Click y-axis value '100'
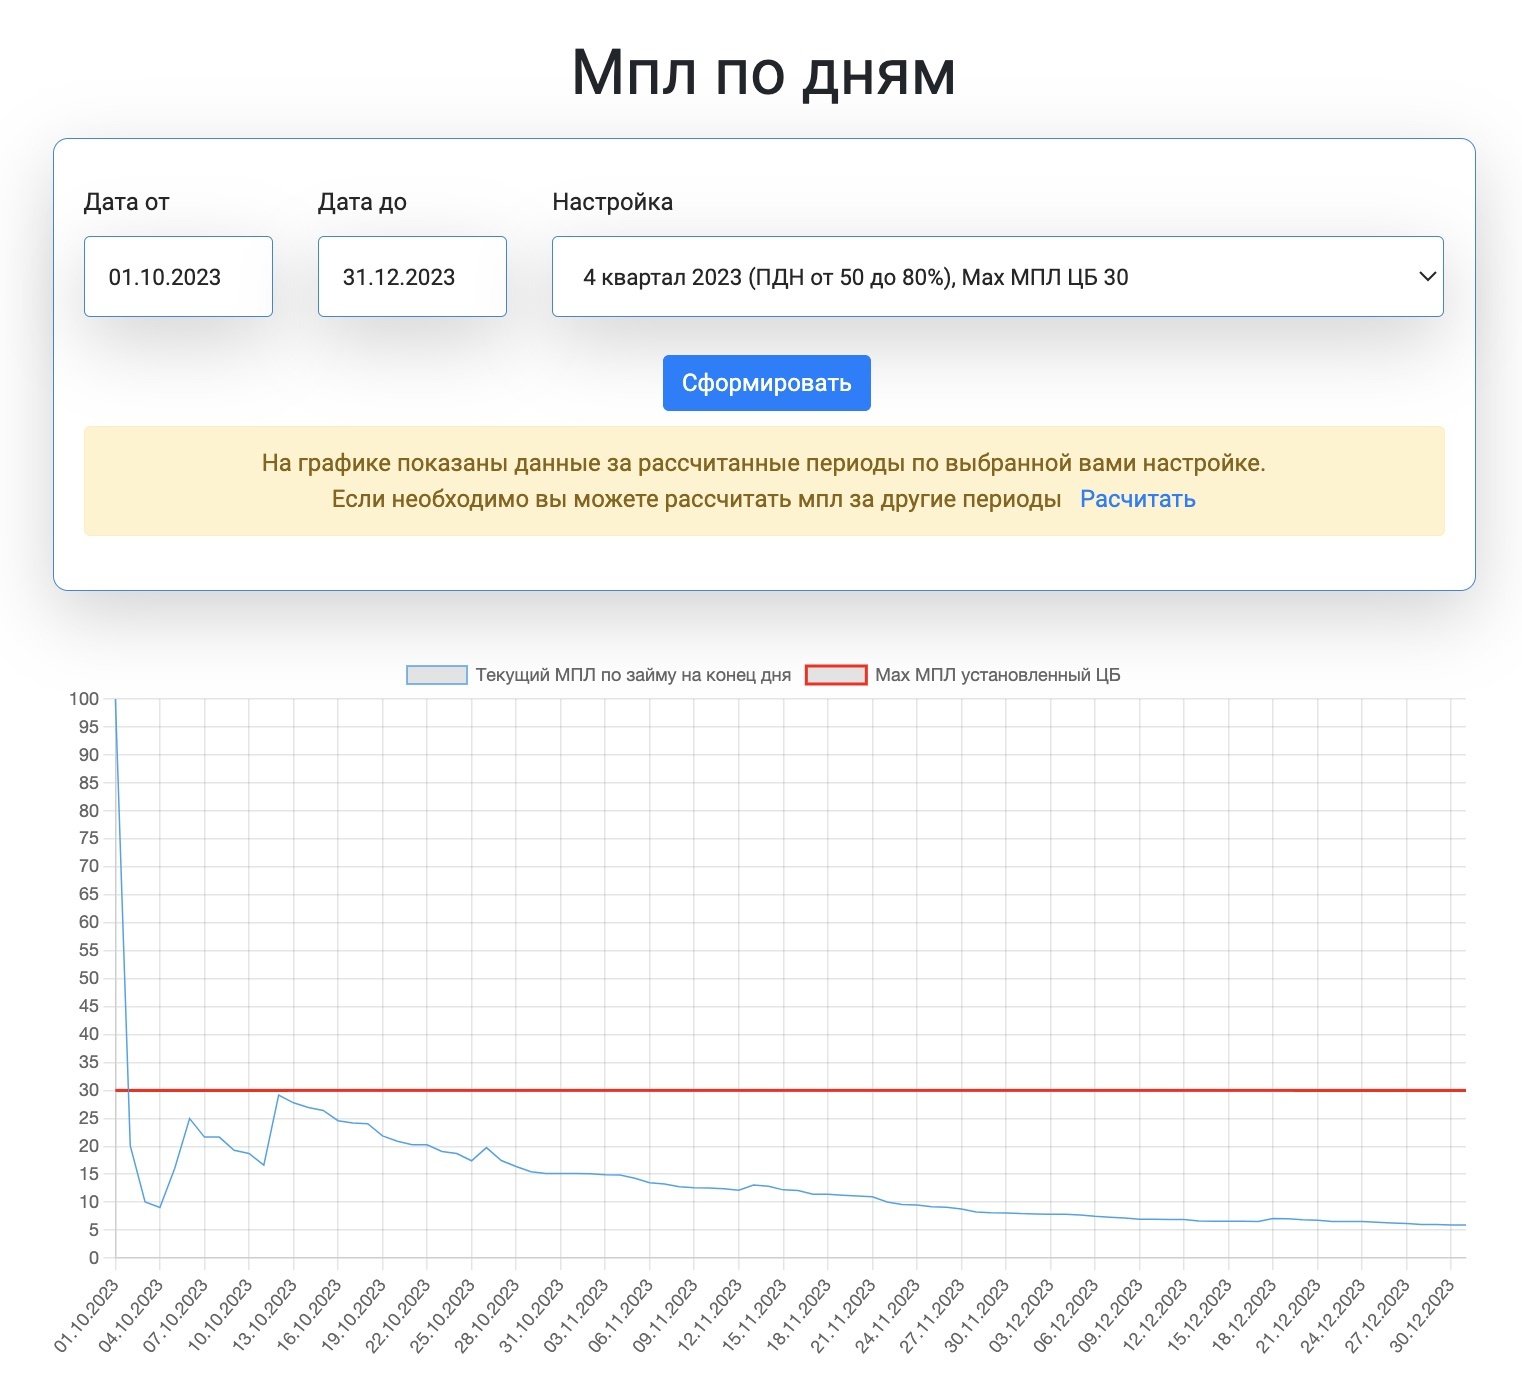The height and width of the screenshot is (1396, 1522). tap(84, 699)
